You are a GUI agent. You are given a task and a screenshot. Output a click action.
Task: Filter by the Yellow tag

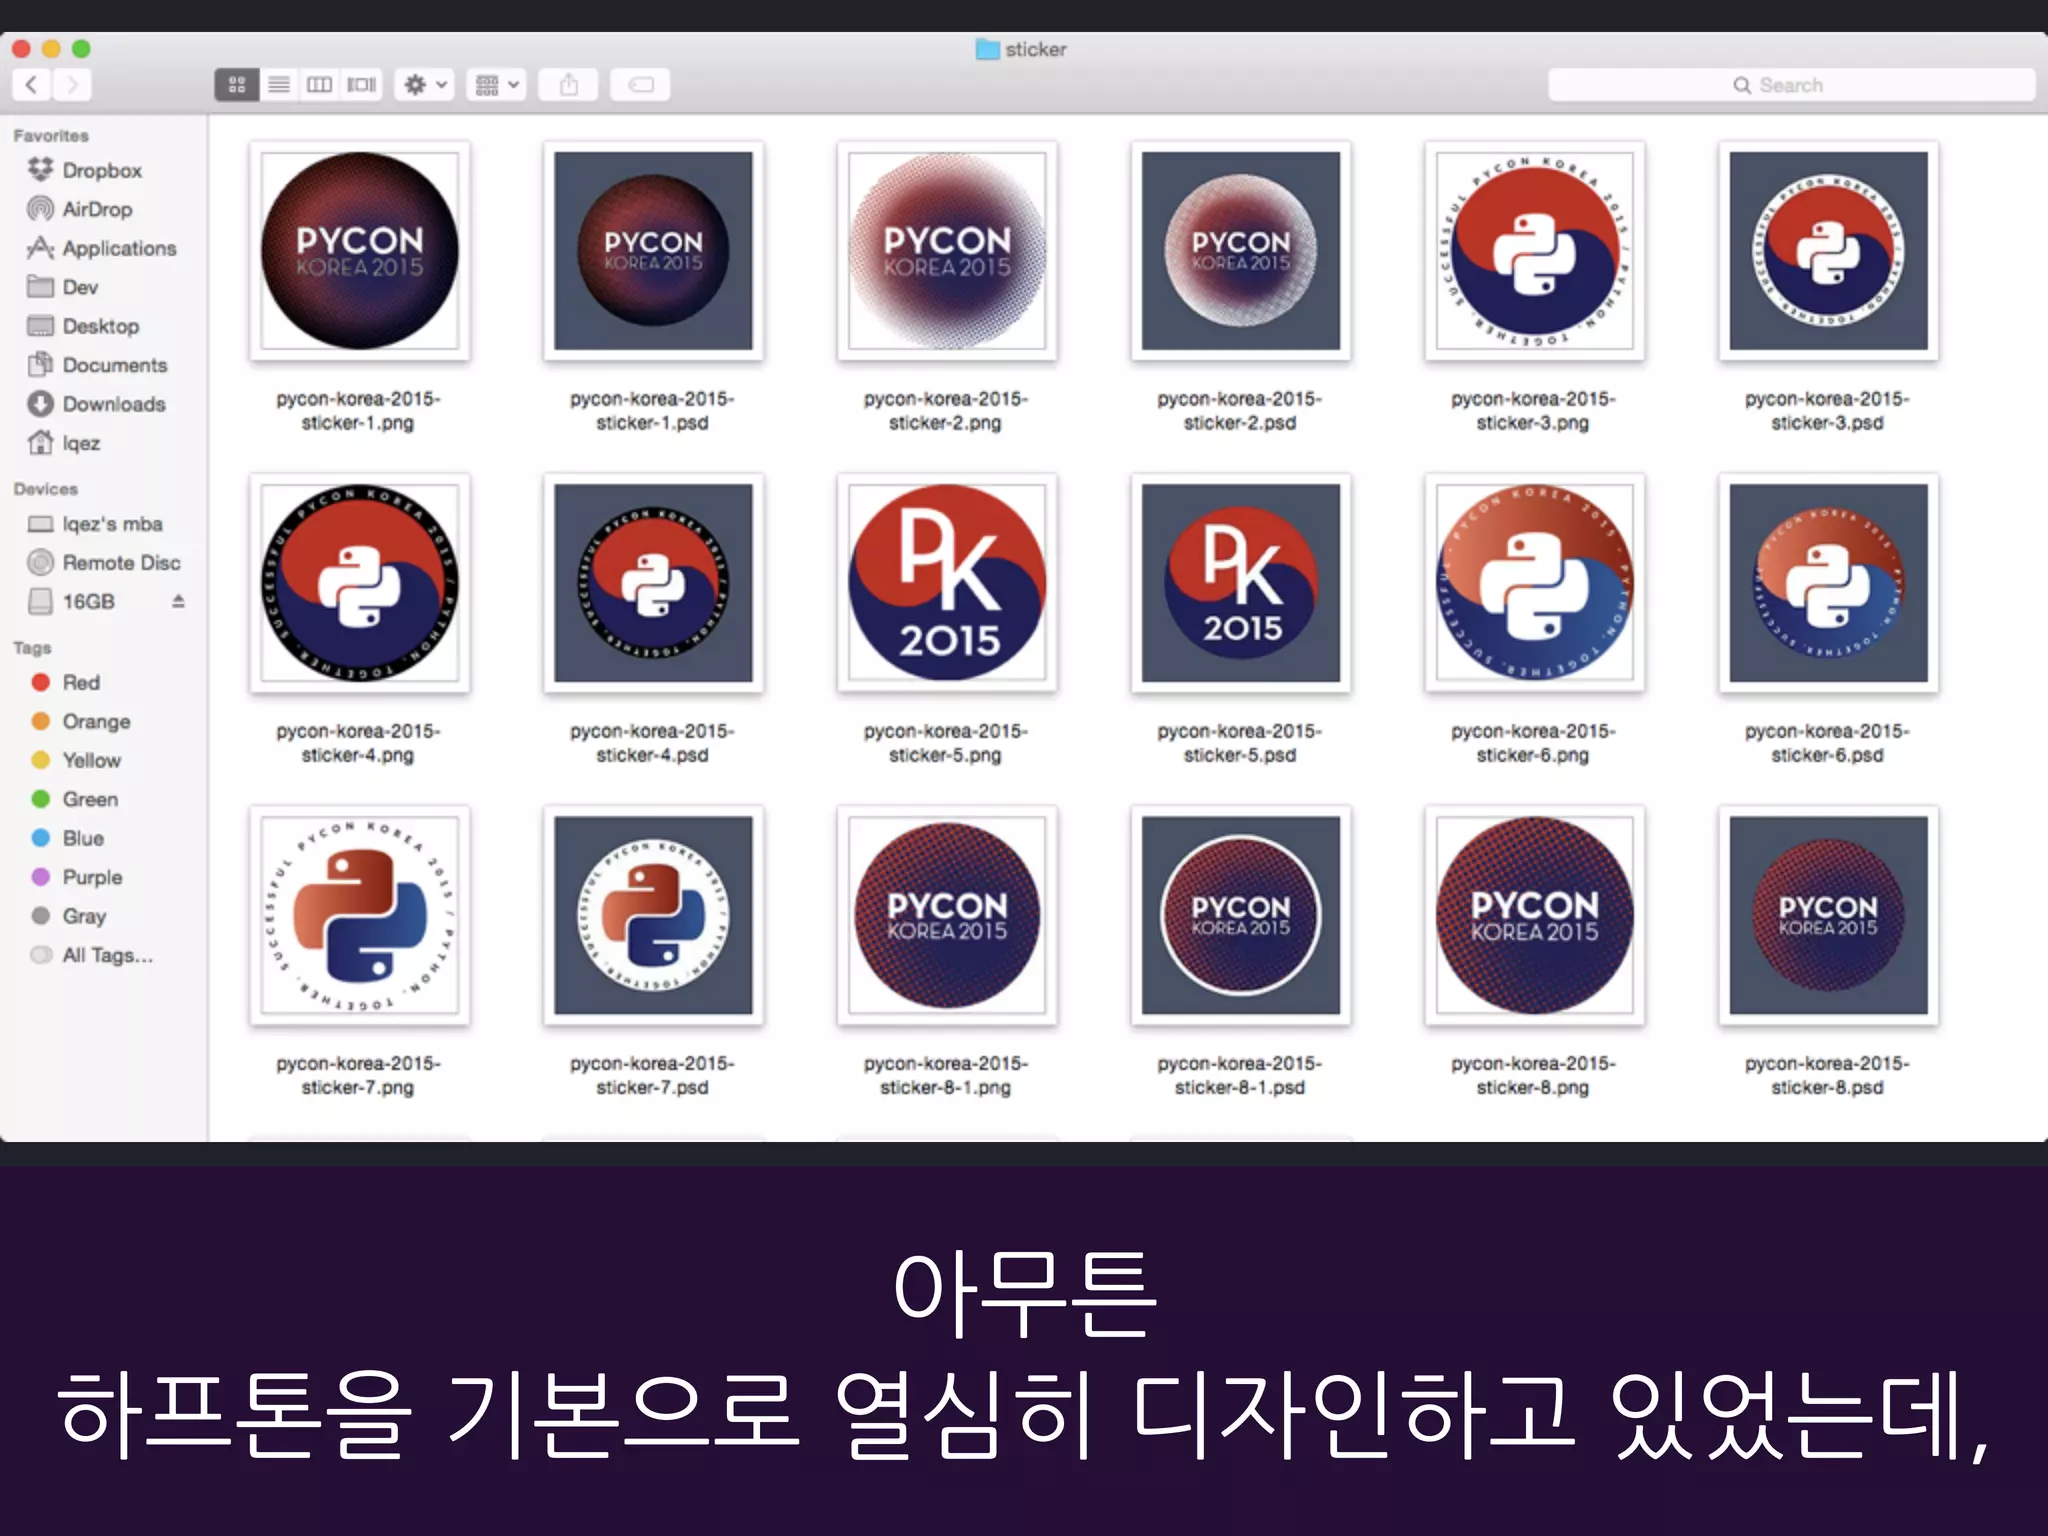coord(78,761)
